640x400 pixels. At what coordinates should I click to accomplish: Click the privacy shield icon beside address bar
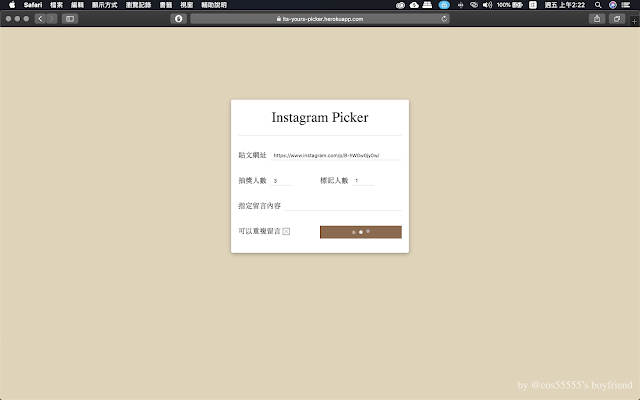178,19
